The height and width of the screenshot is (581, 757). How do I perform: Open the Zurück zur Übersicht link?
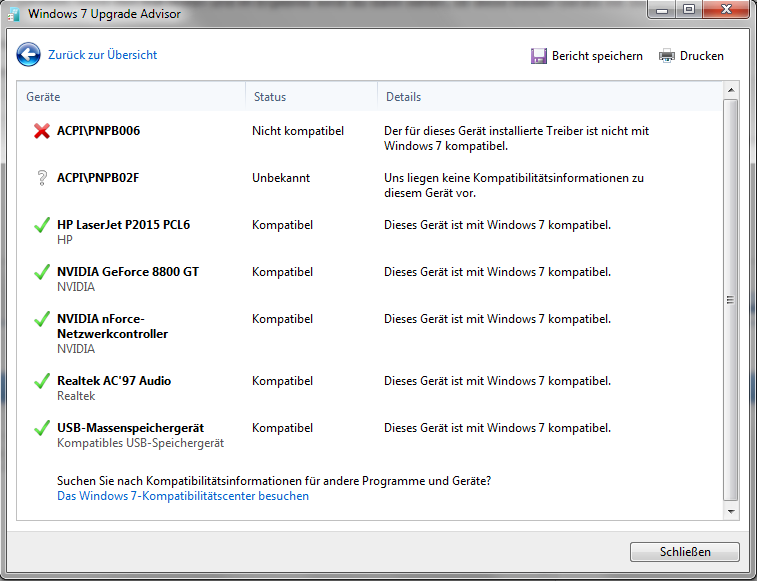point(102,55)
